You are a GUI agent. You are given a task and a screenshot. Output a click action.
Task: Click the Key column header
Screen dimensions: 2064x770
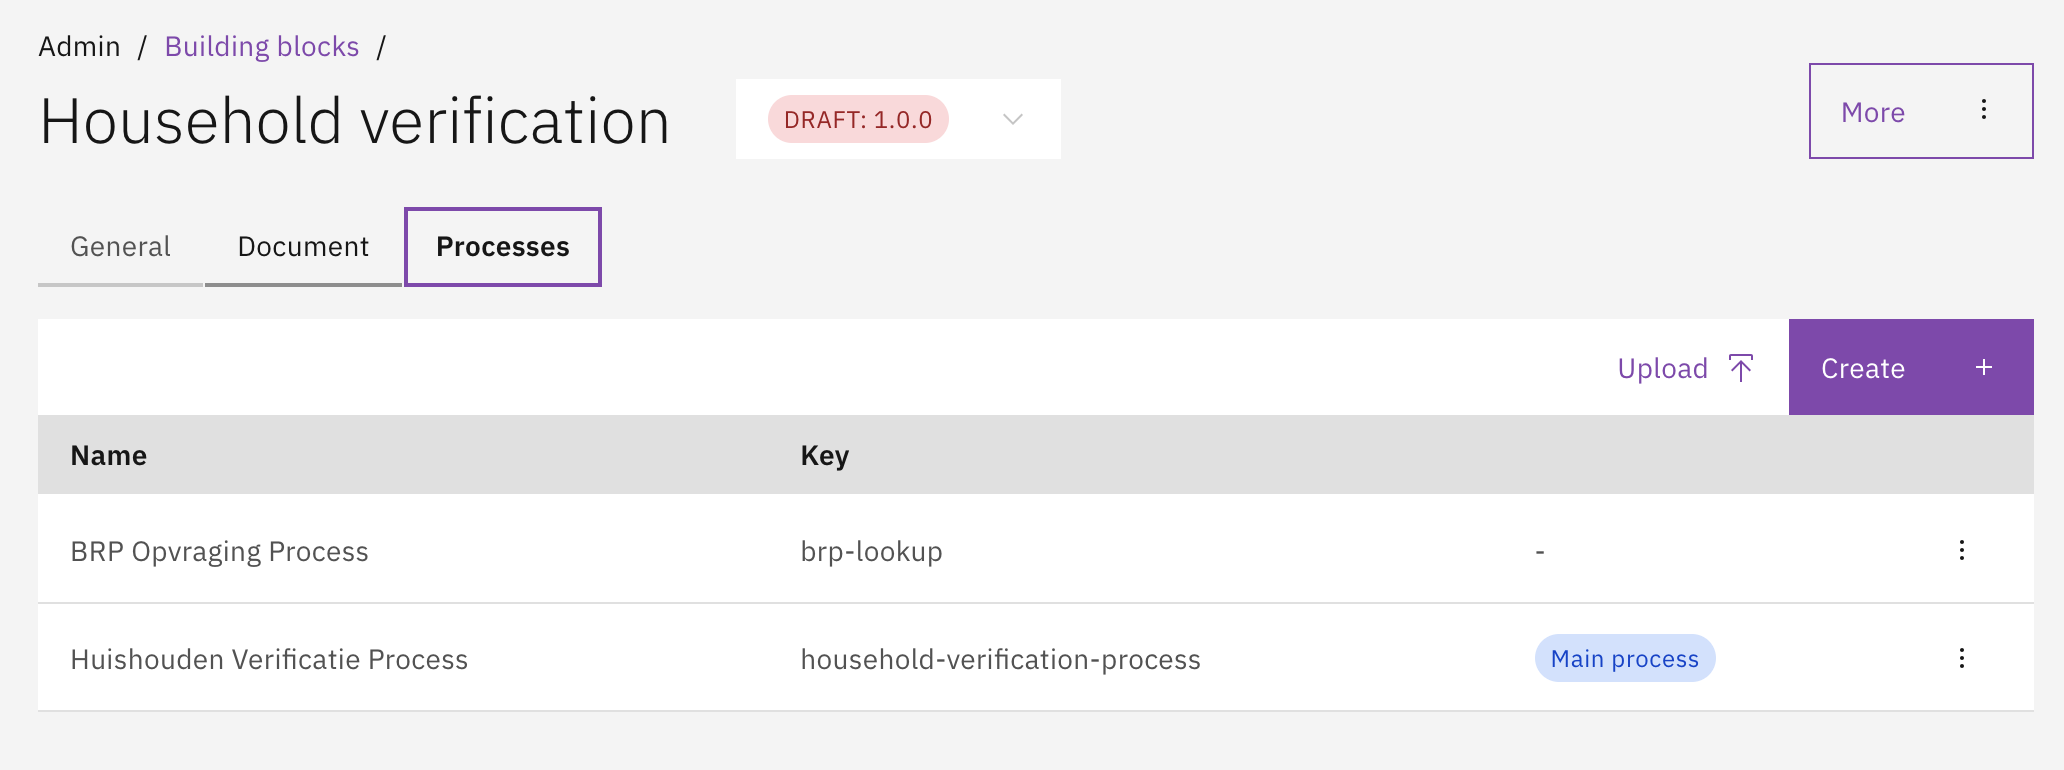pyautogui.click(x=824, y=455)
